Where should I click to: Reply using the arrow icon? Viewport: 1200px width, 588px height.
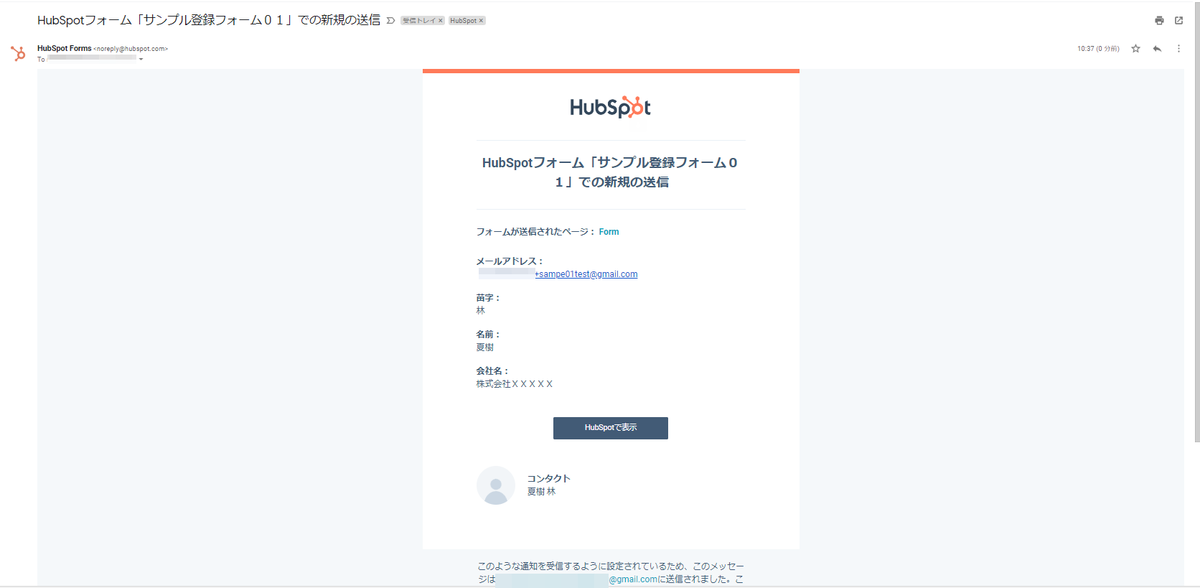click(x=1157, y=48)
